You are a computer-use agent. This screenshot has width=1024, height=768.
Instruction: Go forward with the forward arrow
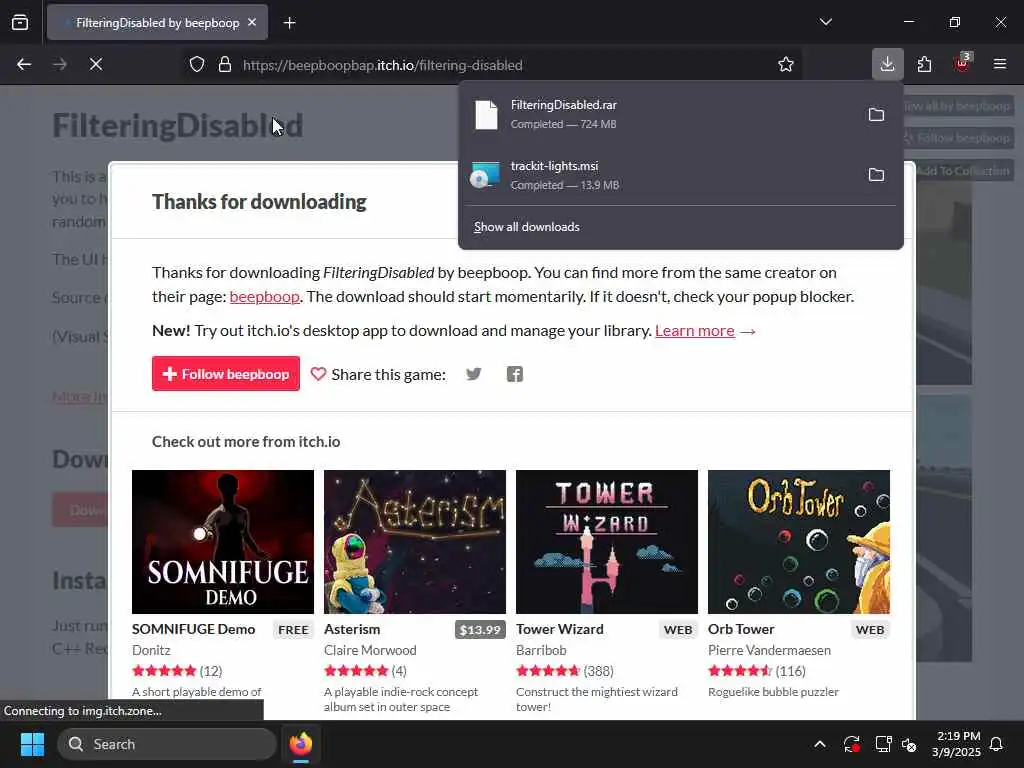coord(60,65)
